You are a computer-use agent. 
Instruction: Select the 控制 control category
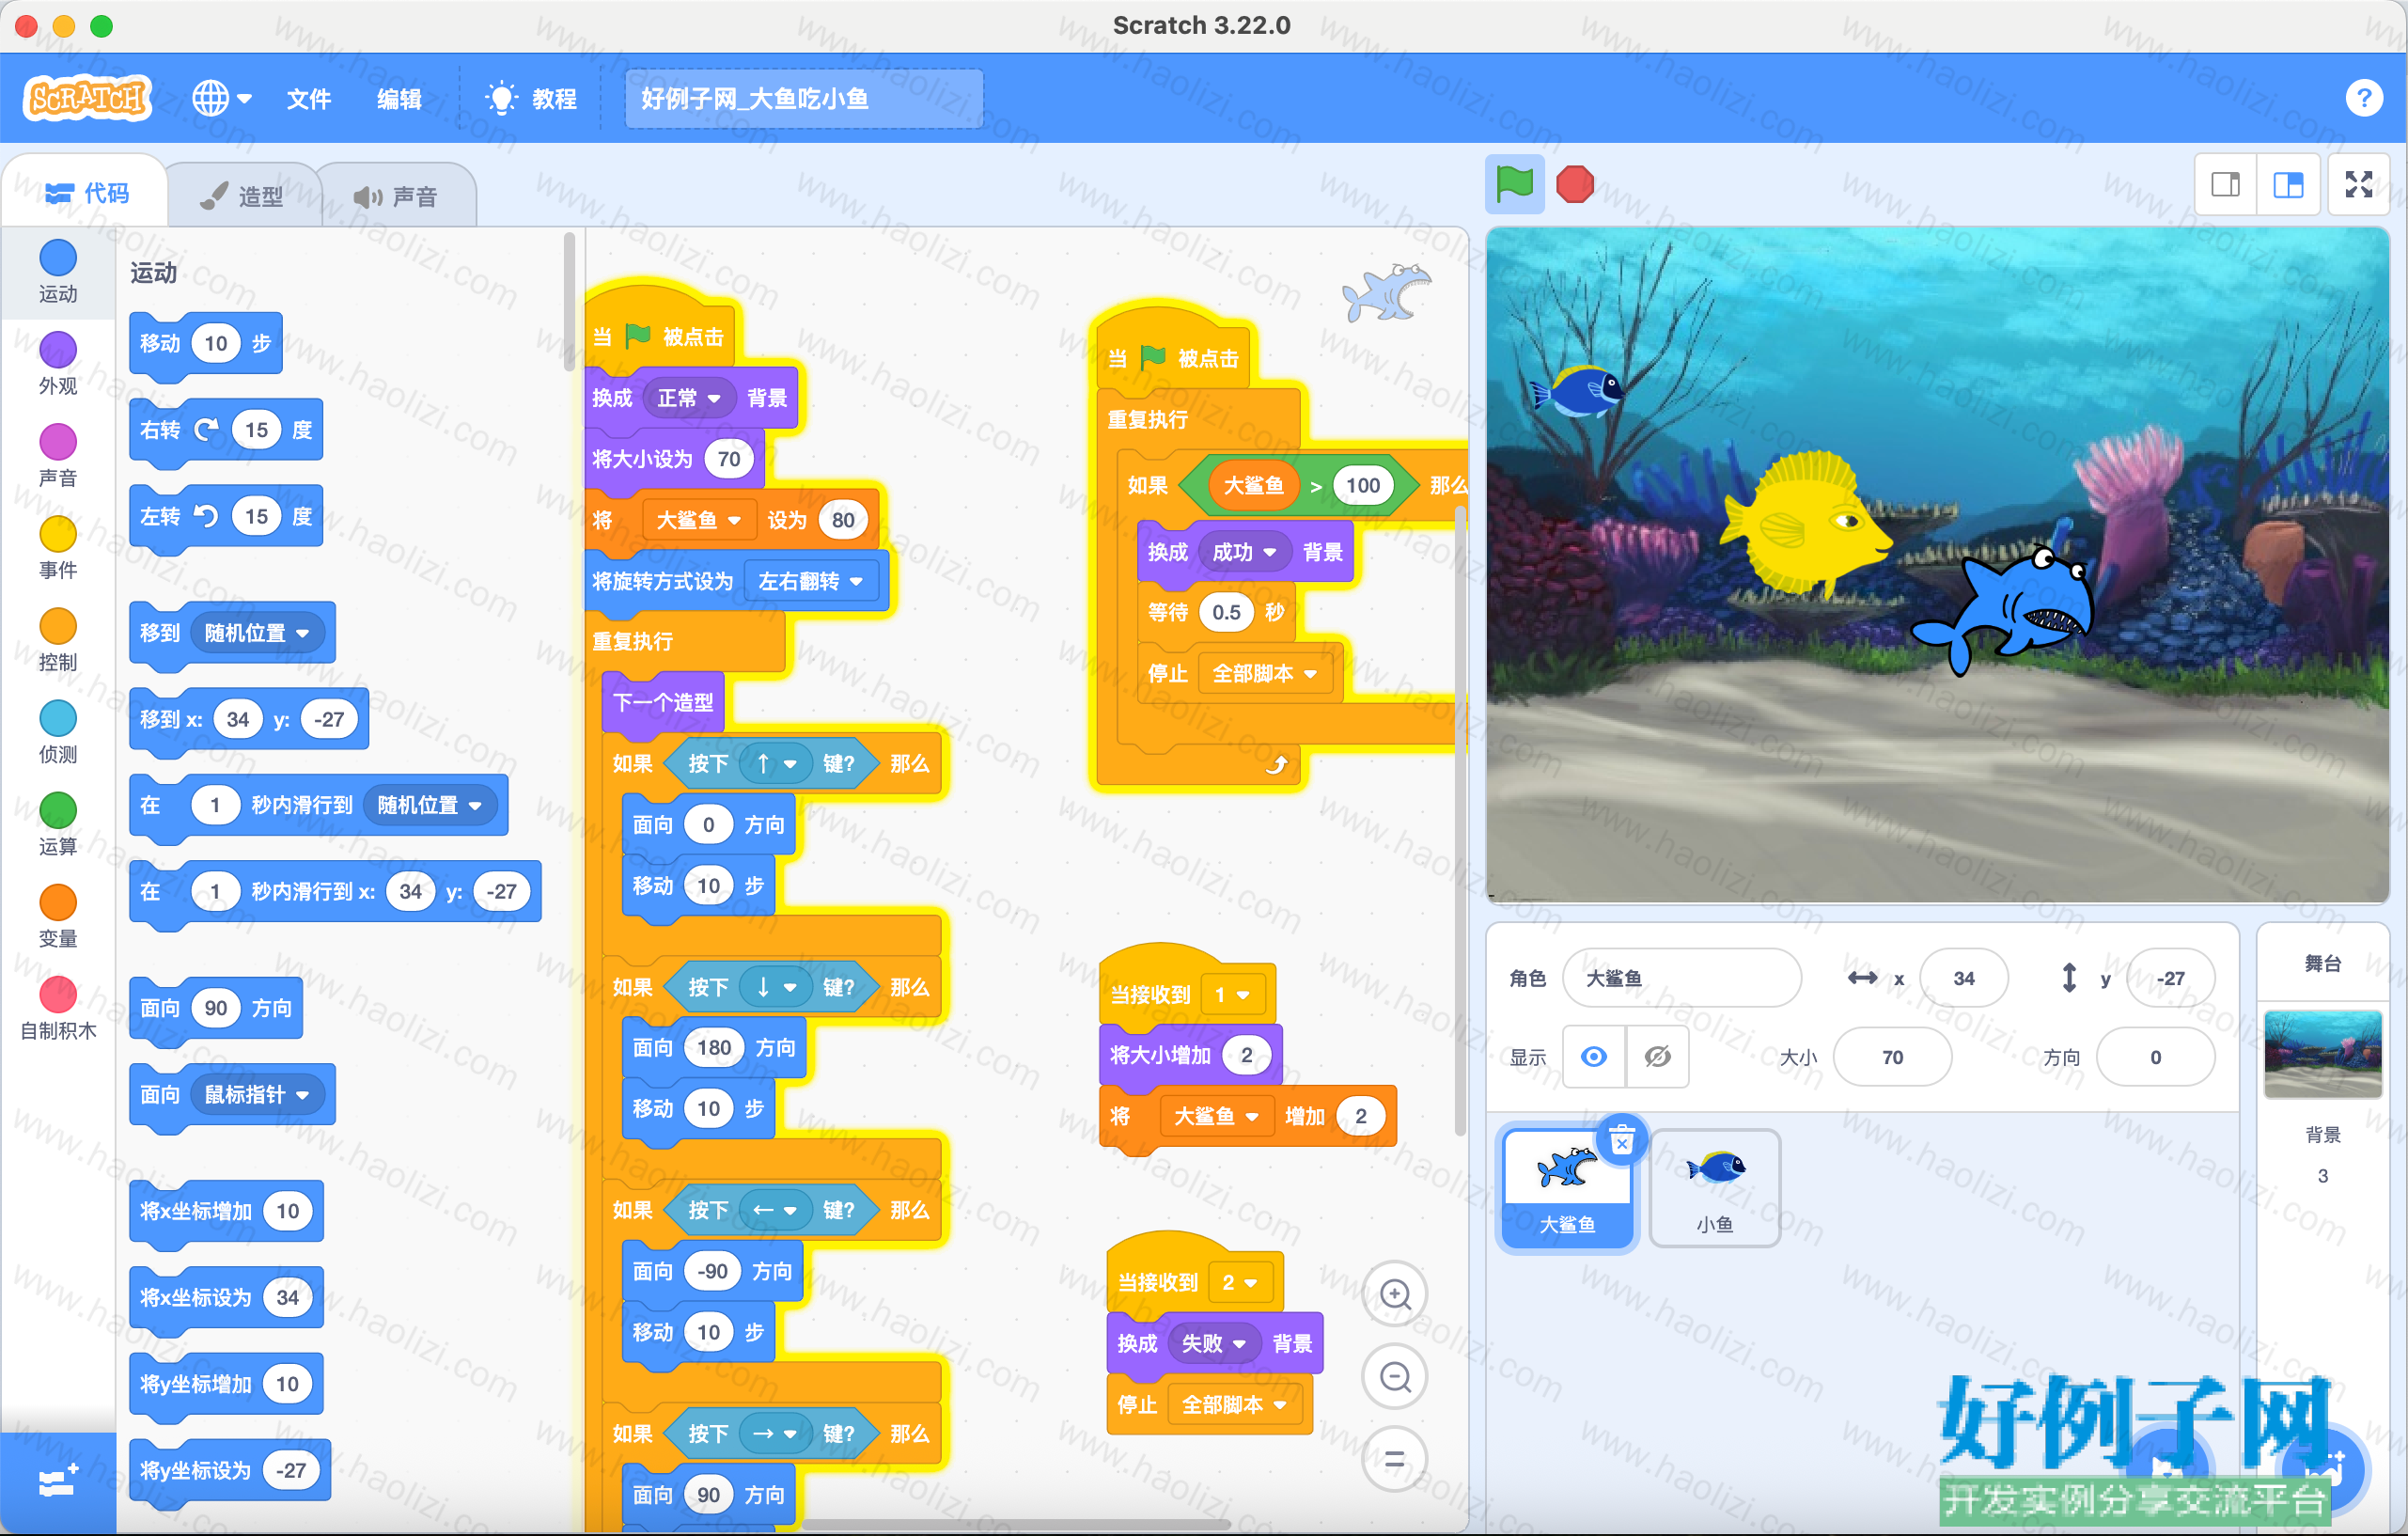(x=58, y=640)
